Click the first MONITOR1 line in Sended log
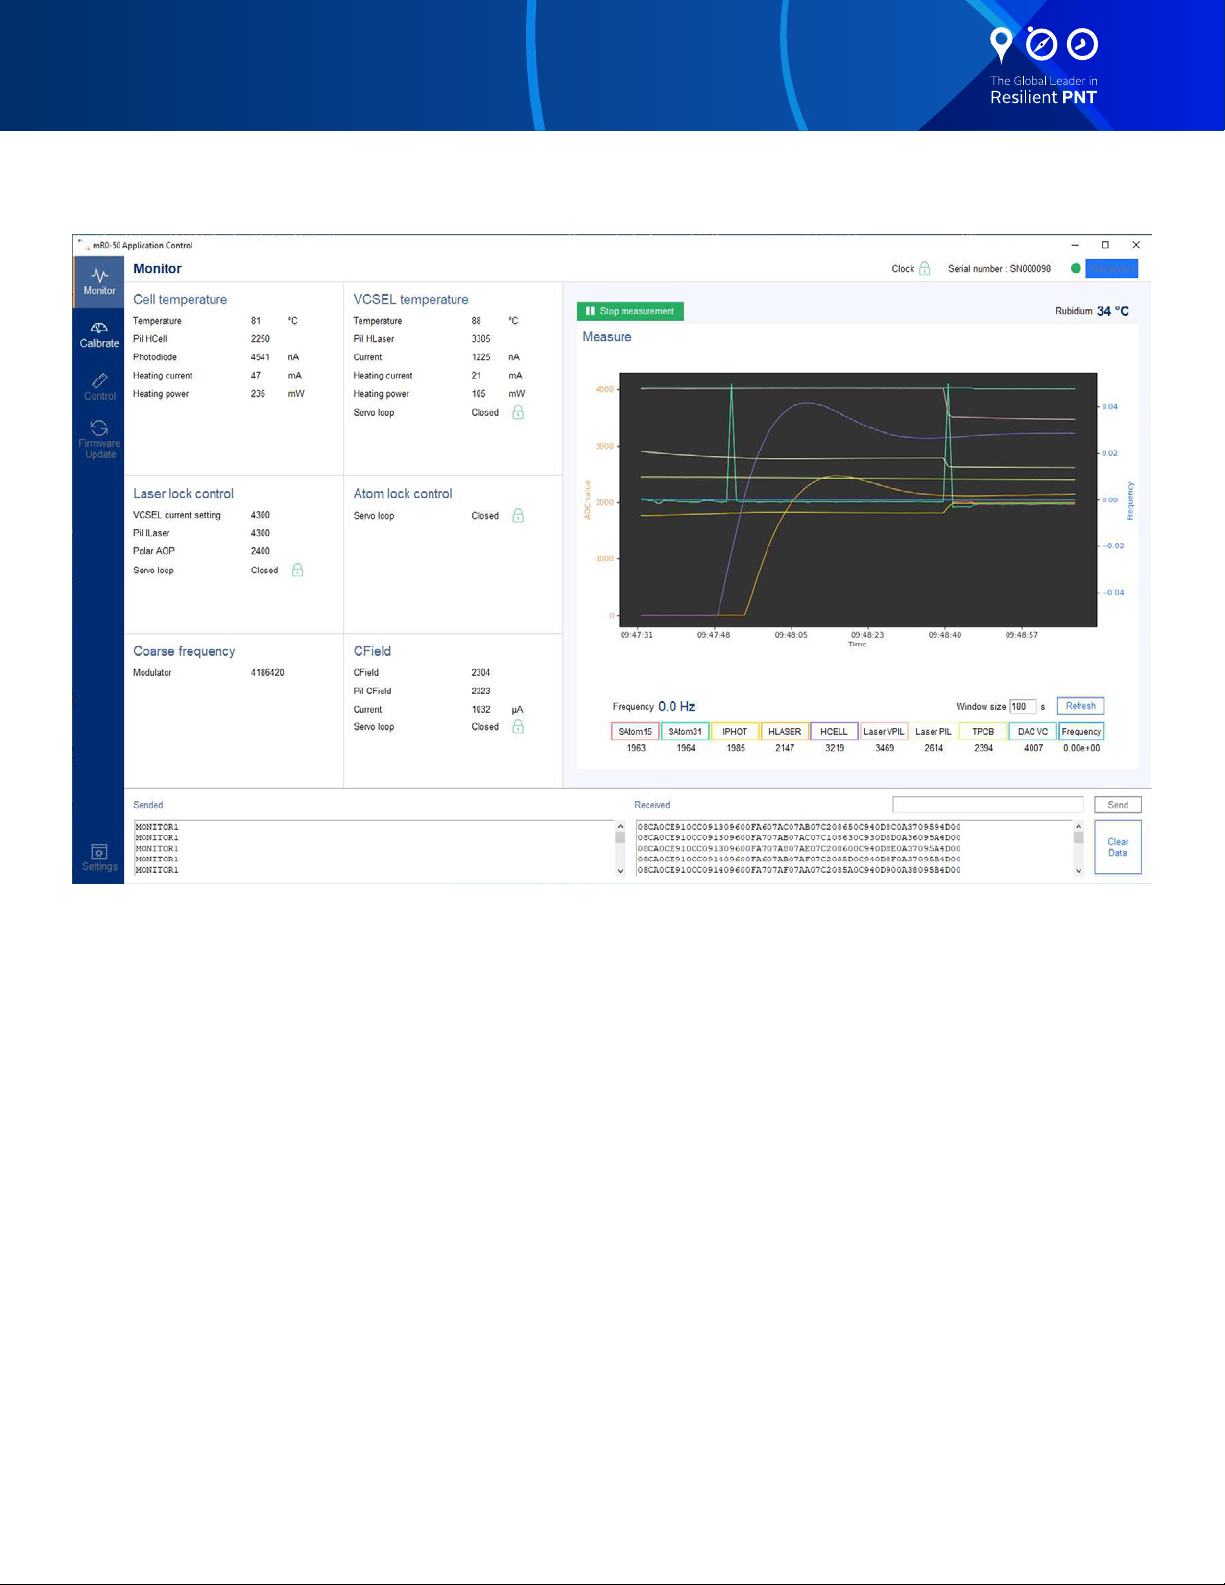Screen dimensions: 1225x1585 (x=157, y=827)
